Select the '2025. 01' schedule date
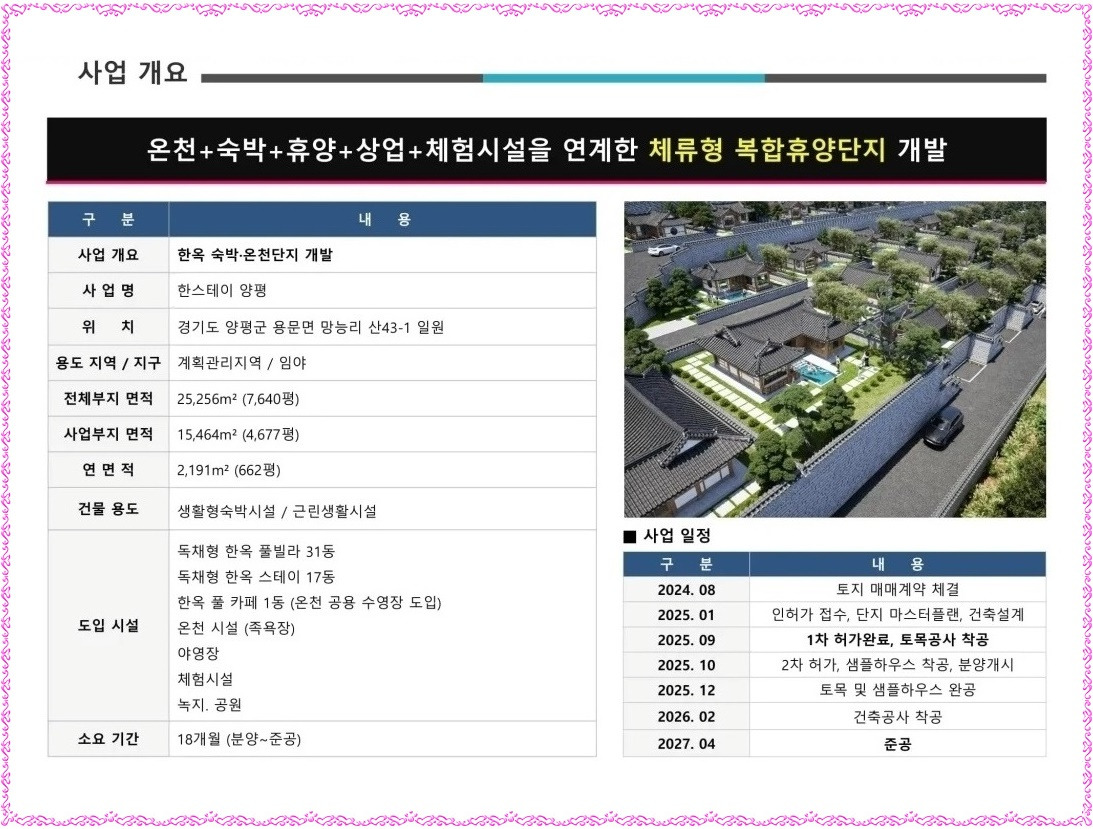This screenshot has width=1093, height=829. pyautogui.click(x=686, y=615)
